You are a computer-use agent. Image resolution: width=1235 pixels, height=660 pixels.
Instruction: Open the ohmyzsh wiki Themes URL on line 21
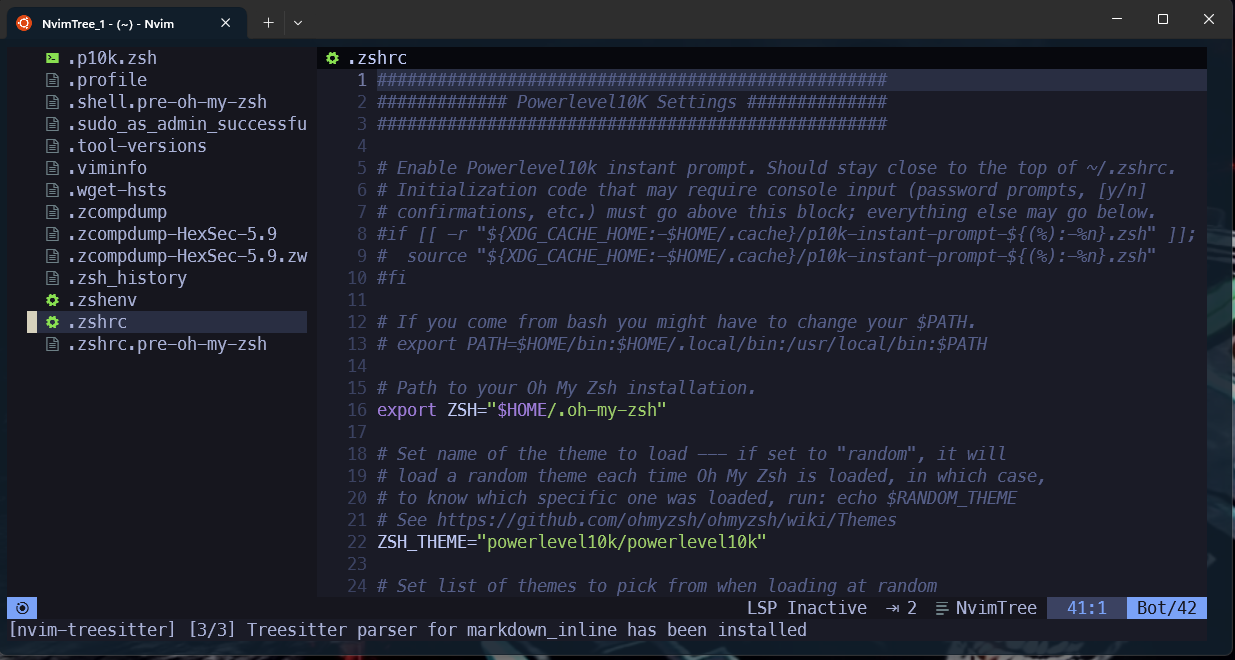tap(667, 520)
